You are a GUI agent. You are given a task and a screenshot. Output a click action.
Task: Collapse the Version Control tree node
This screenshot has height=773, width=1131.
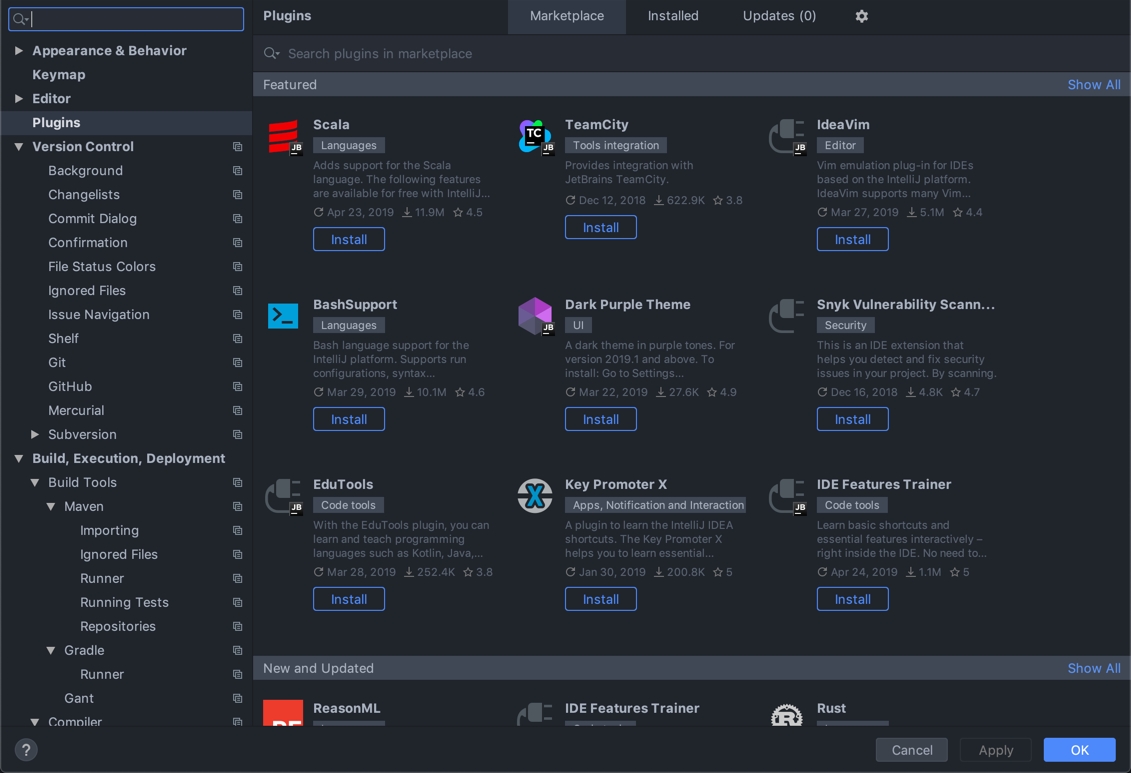coord(19,147)
